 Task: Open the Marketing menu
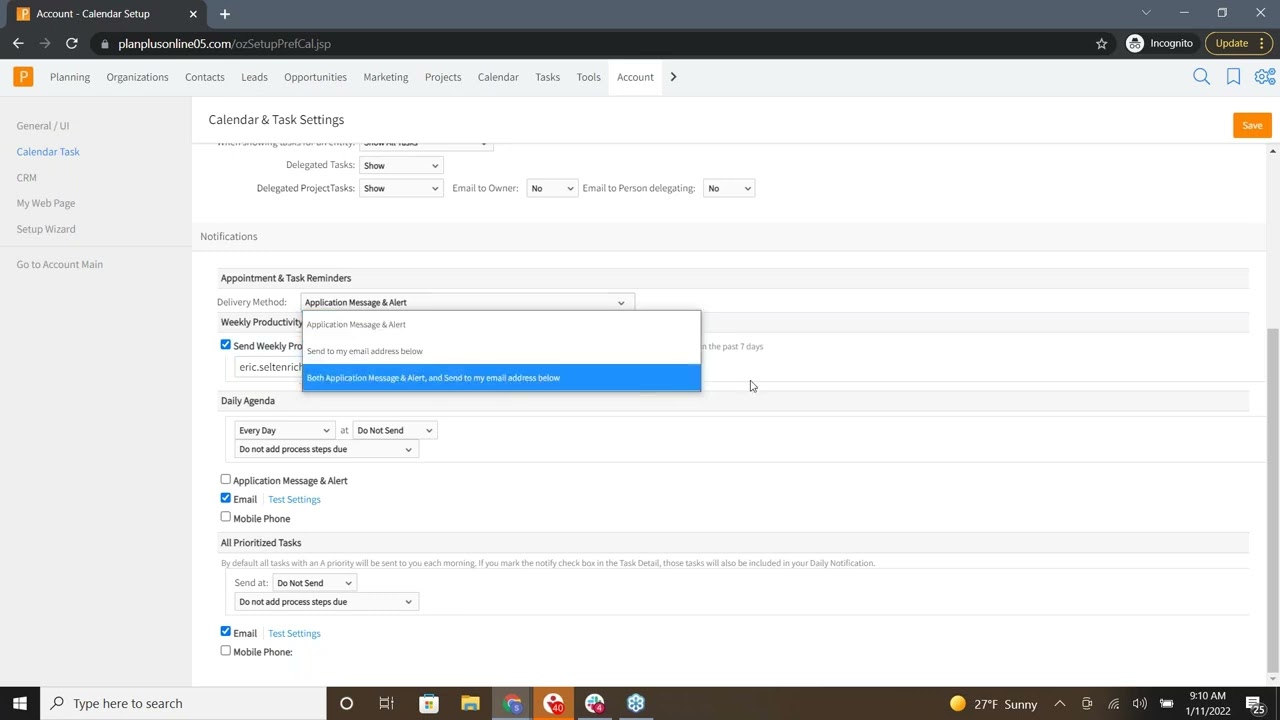pos(385,77)
